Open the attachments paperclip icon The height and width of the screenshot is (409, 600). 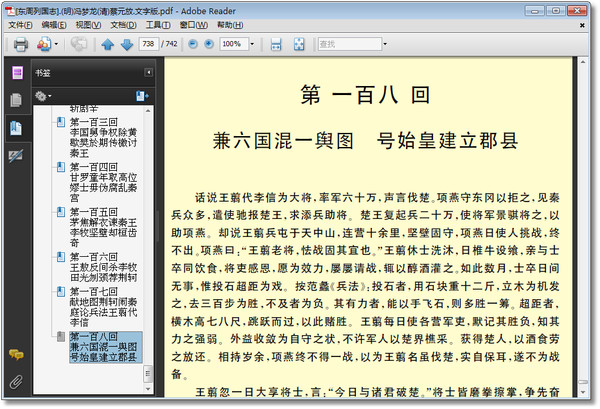tap(16, 382)
